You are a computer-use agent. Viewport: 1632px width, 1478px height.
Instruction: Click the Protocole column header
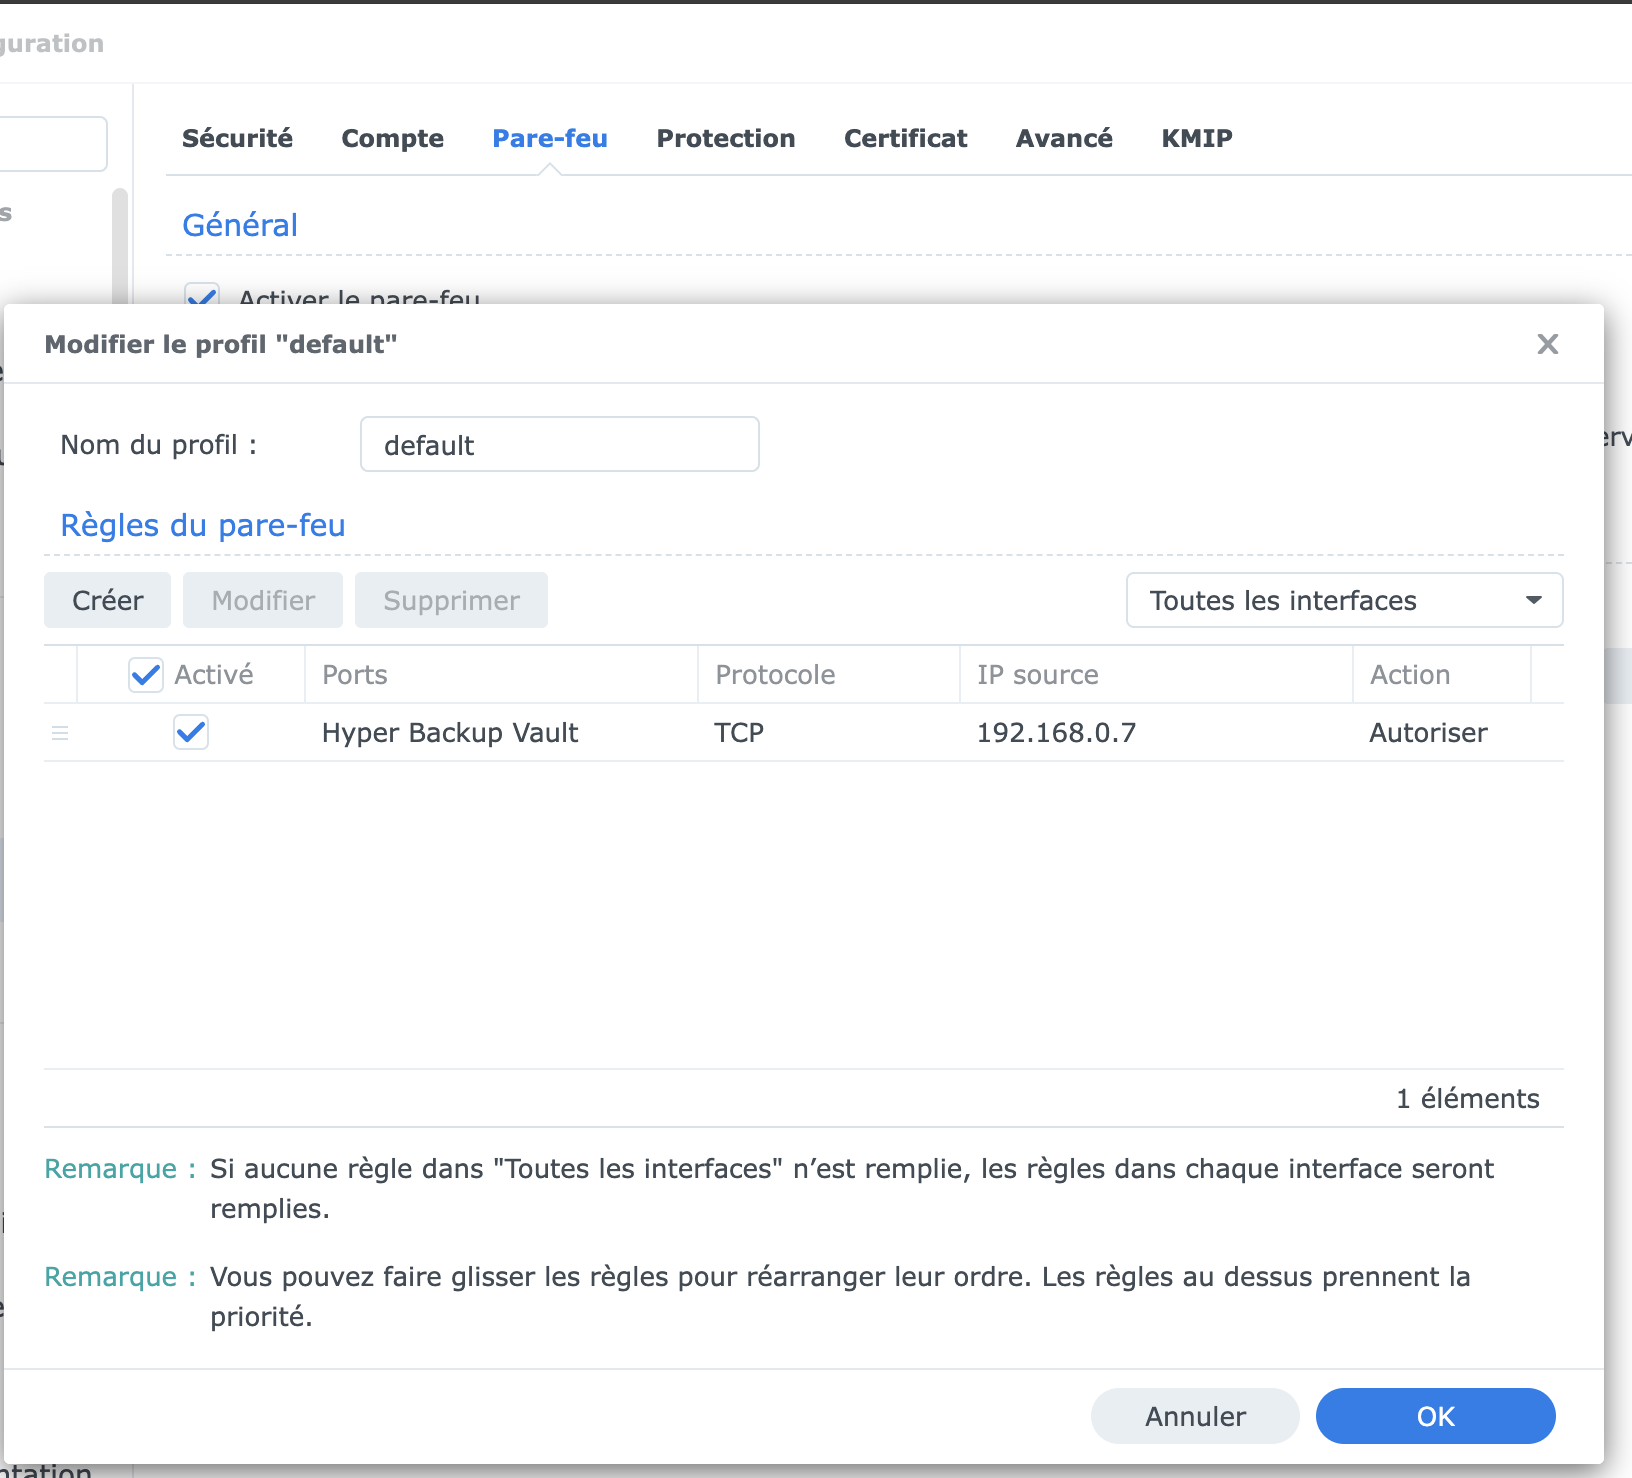828,675
